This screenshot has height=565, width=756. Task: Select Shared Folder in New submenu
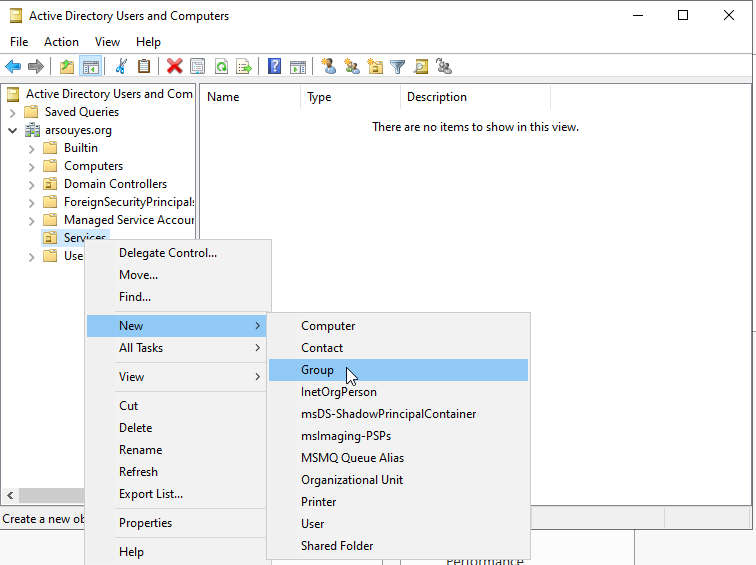pyautogui.click(x=398, y=546)
